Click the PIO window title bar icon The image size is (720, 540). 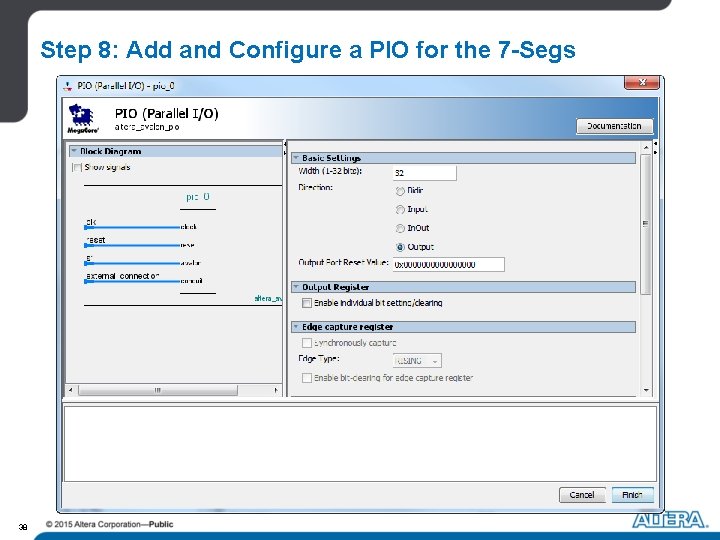[68, 86]
